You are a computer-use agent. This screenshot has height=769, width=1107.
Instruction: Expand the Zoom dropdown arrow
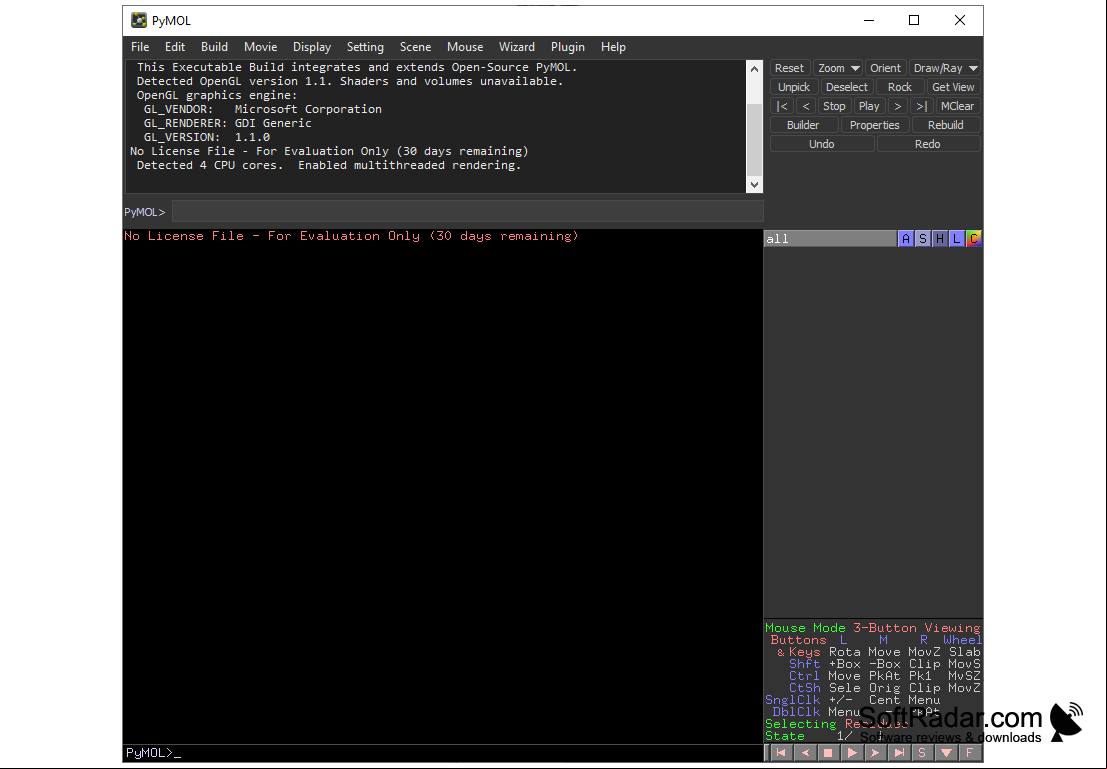click(x=855, y=68)
